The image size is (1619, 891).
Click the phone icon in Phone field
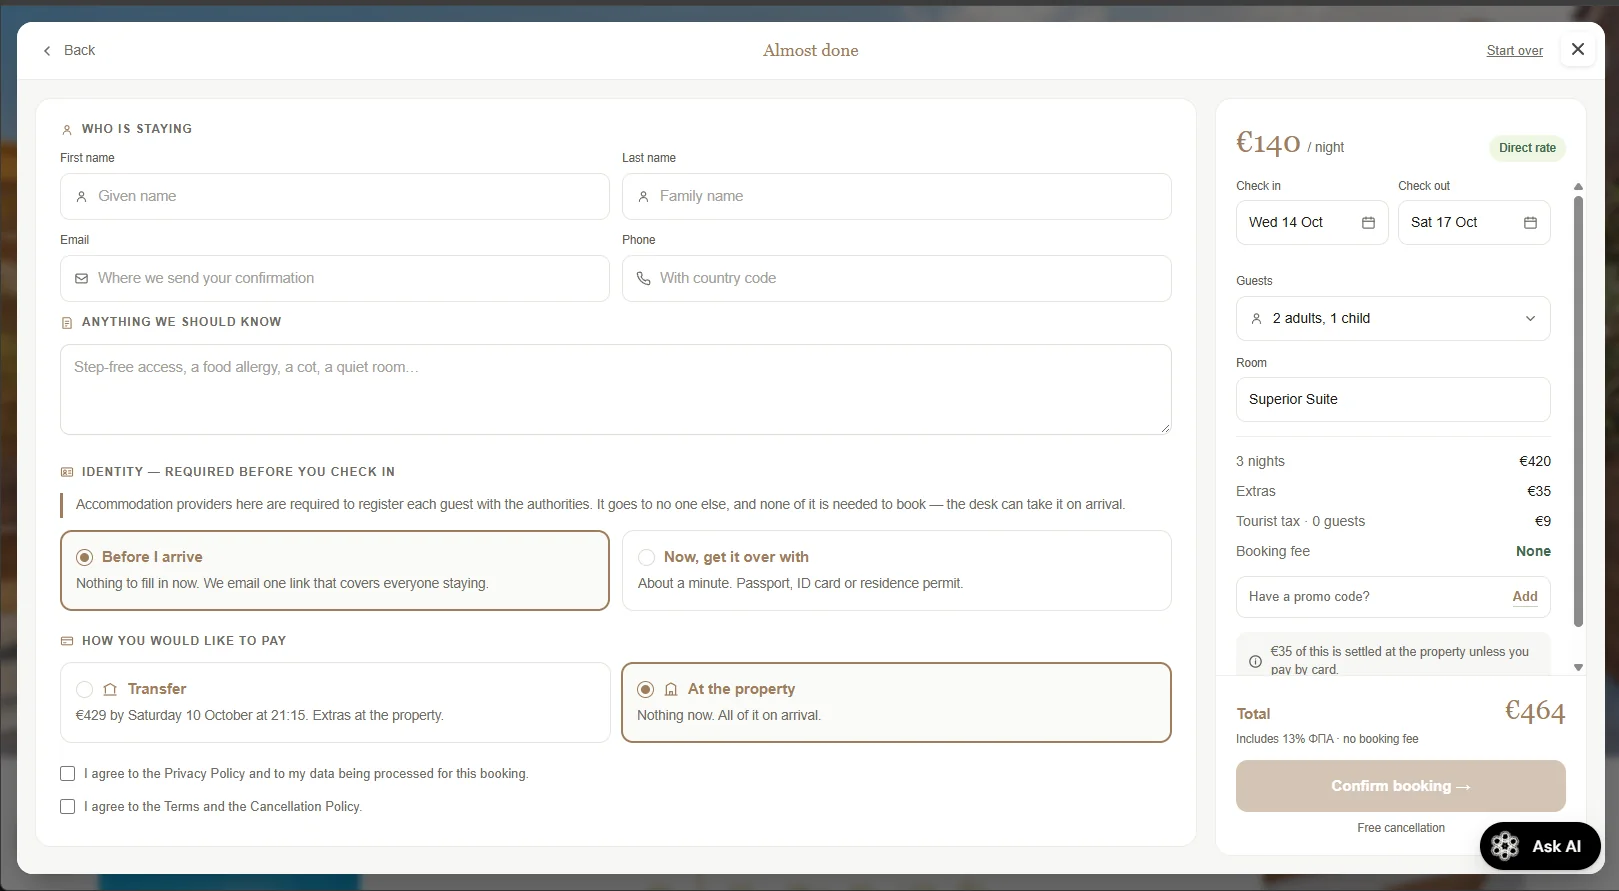coord(644,279)
